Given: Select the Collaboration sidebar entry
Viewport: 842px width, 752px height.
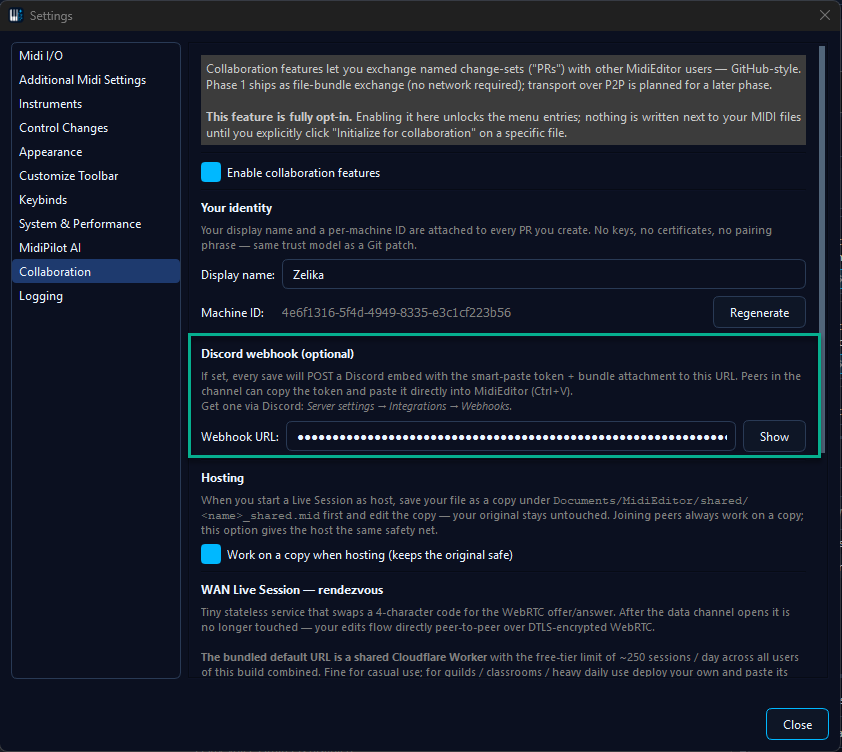Looking at the screenshot, I should click(x=96, y=272).
